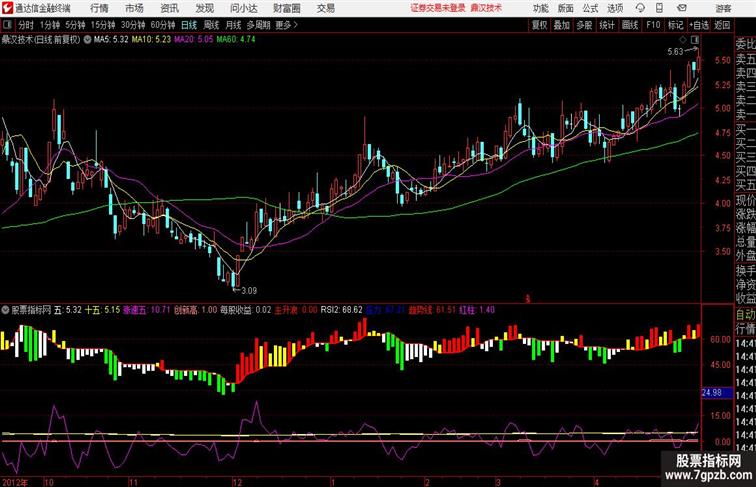Click the 5.63 high price marker
This screenshot has width=756, height=487.
point(675,51)
